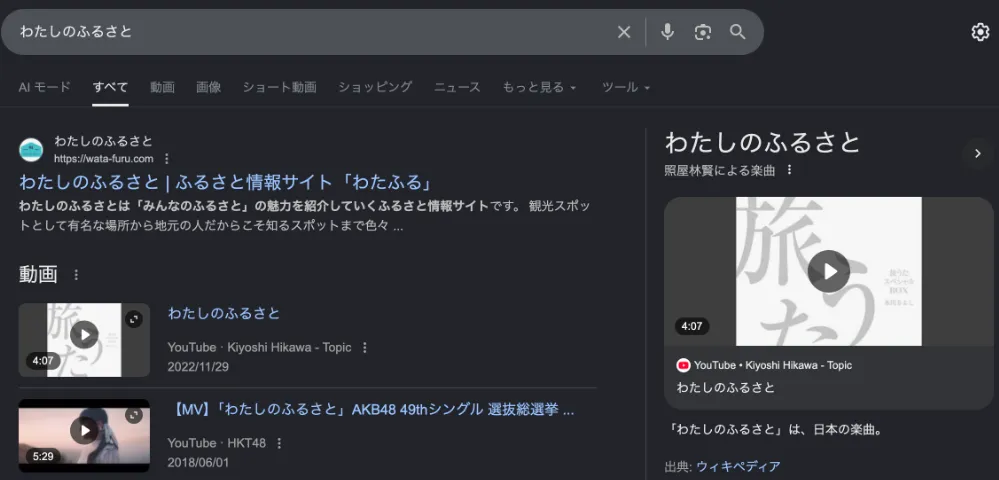Click the わたしのふるさと caption under the knowledge panel video
The height and width of the screenshot is (480, 999).
point(726,387)
